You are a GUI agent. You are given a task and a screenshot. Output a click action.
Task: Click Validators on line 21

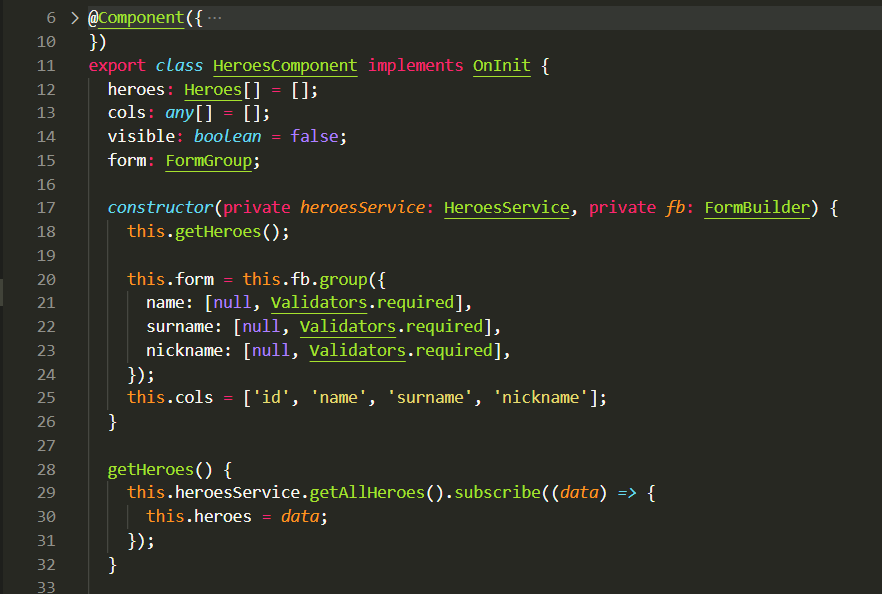319,303
